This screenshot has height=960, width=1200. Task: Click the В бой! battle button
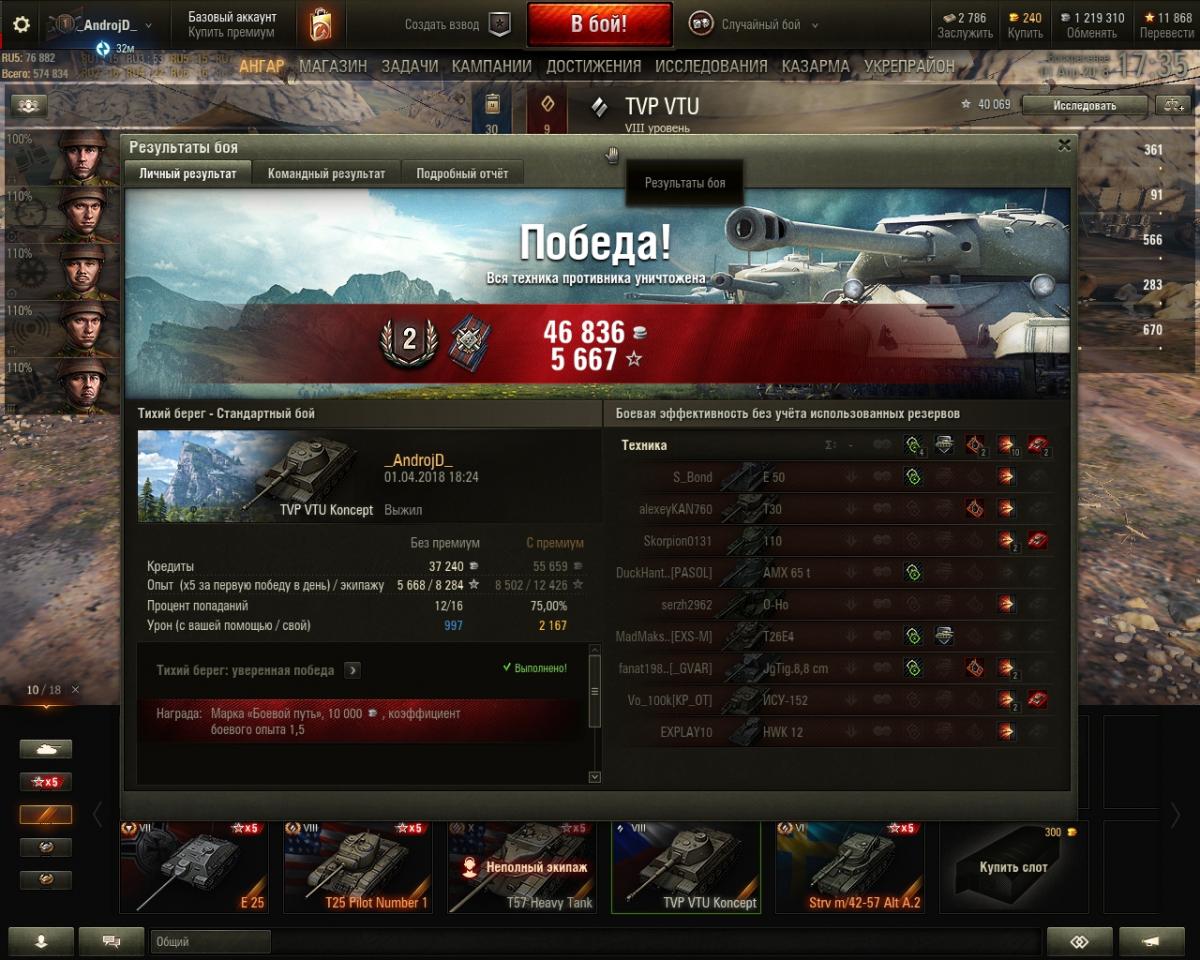pyautogui.click(x=600, y=25)
